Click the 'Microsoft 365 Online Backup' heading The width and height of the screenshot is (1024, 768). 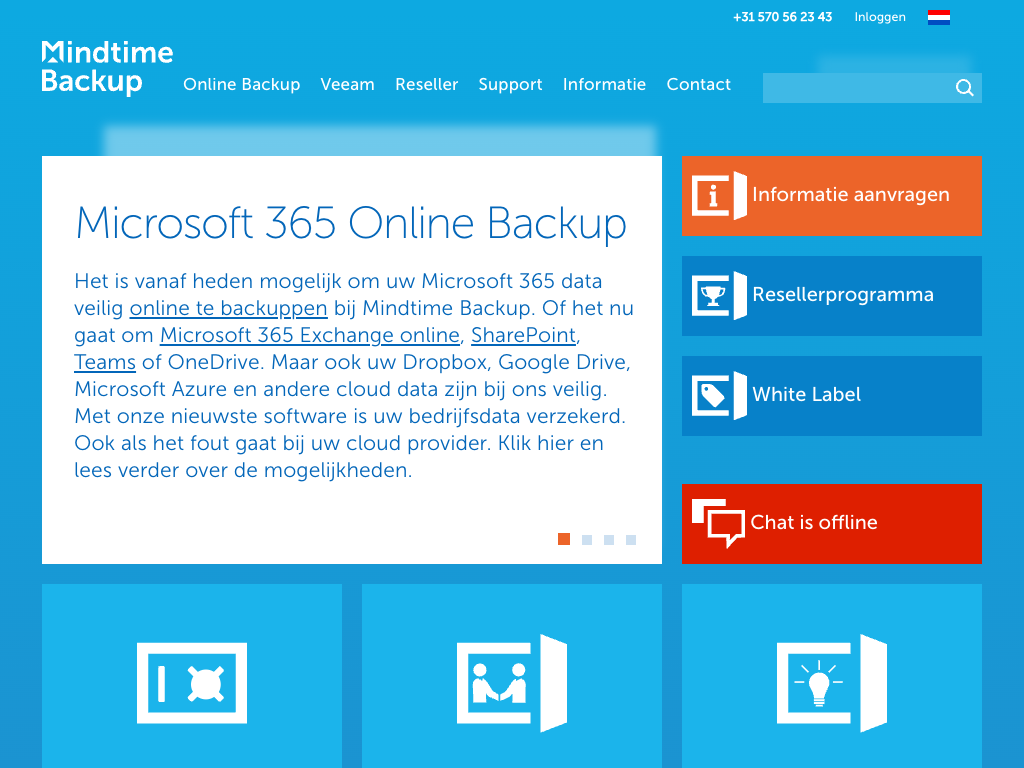[x=351, y=223]
